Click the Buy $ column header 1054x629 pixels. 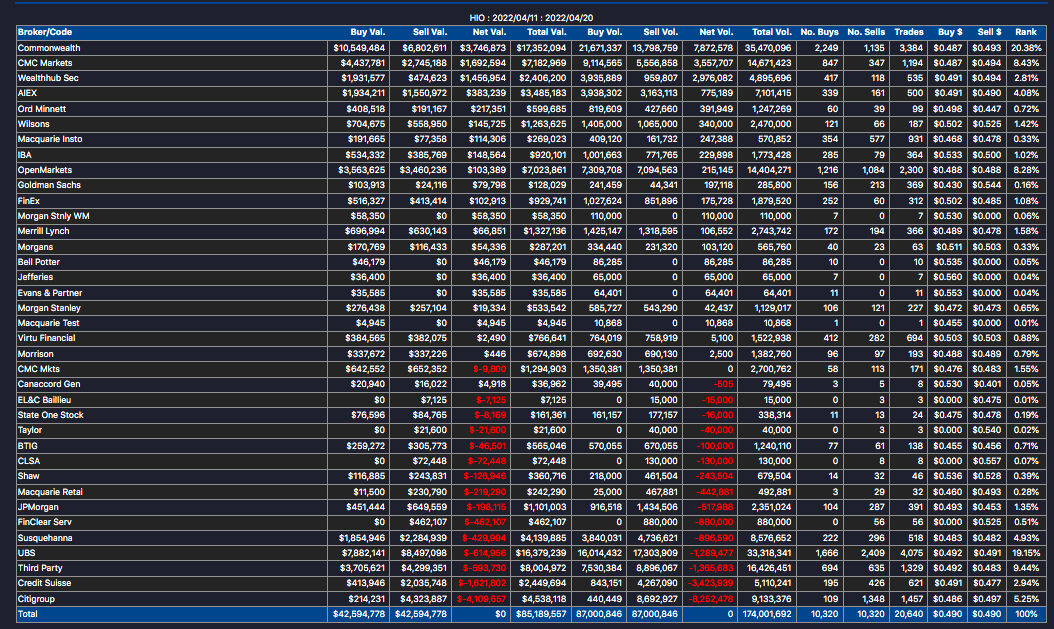pos(950,32)
